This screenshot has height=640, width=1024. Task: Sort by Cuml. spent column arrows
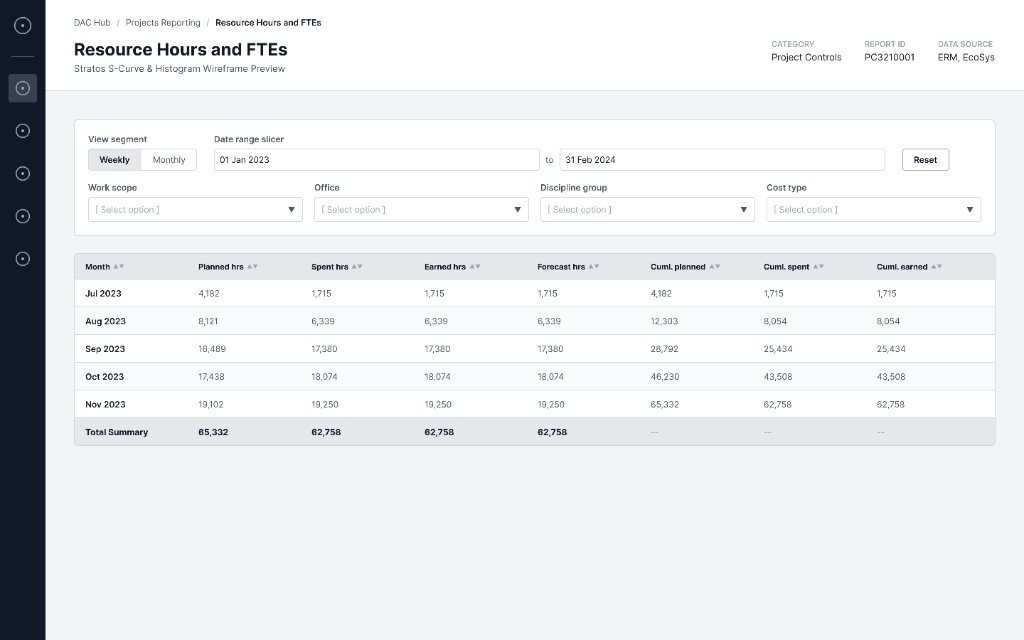point(818,266)
